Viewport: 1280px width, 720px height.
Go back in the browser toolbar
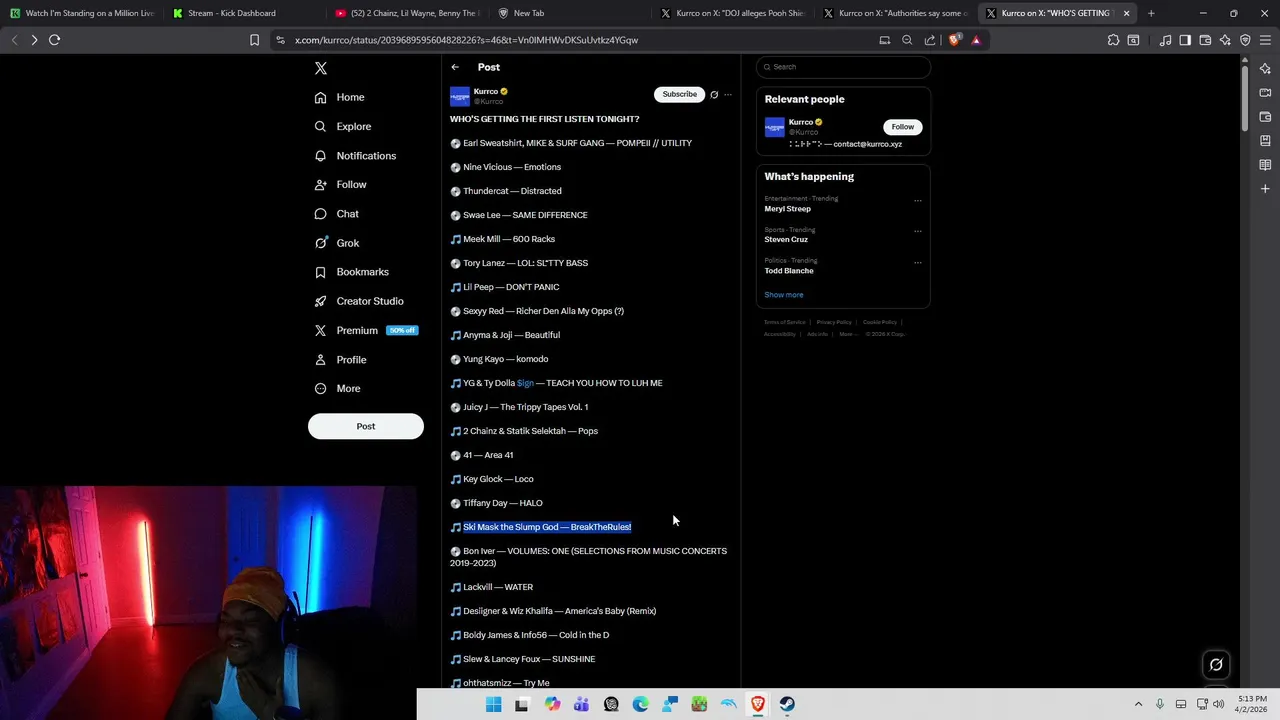[x=14, y=40]
